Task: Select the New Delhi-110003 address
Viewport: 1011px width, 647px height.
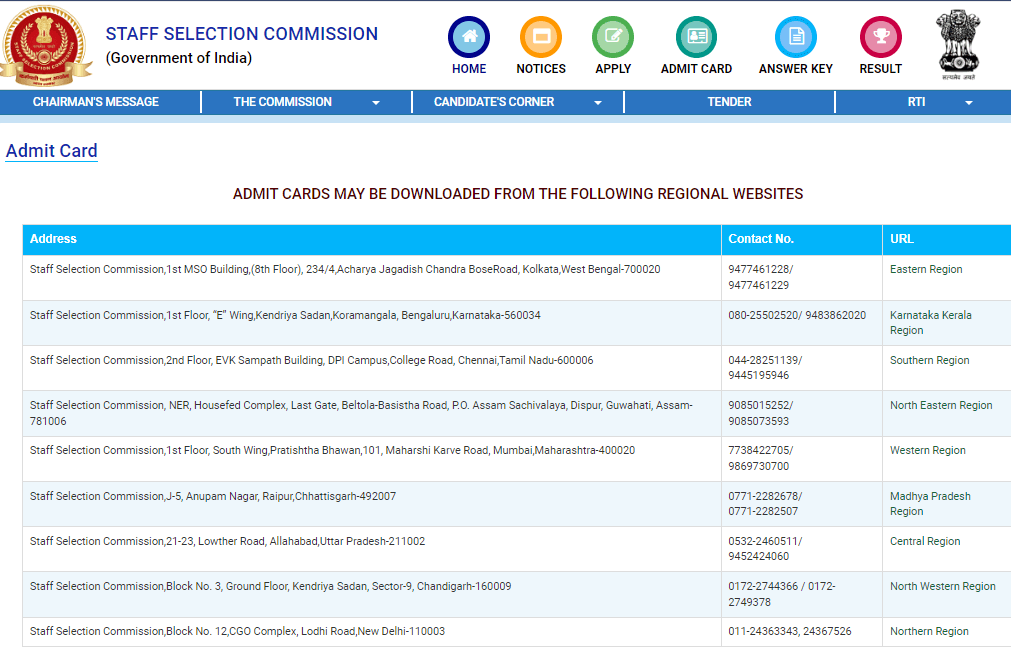Action: 237,631
